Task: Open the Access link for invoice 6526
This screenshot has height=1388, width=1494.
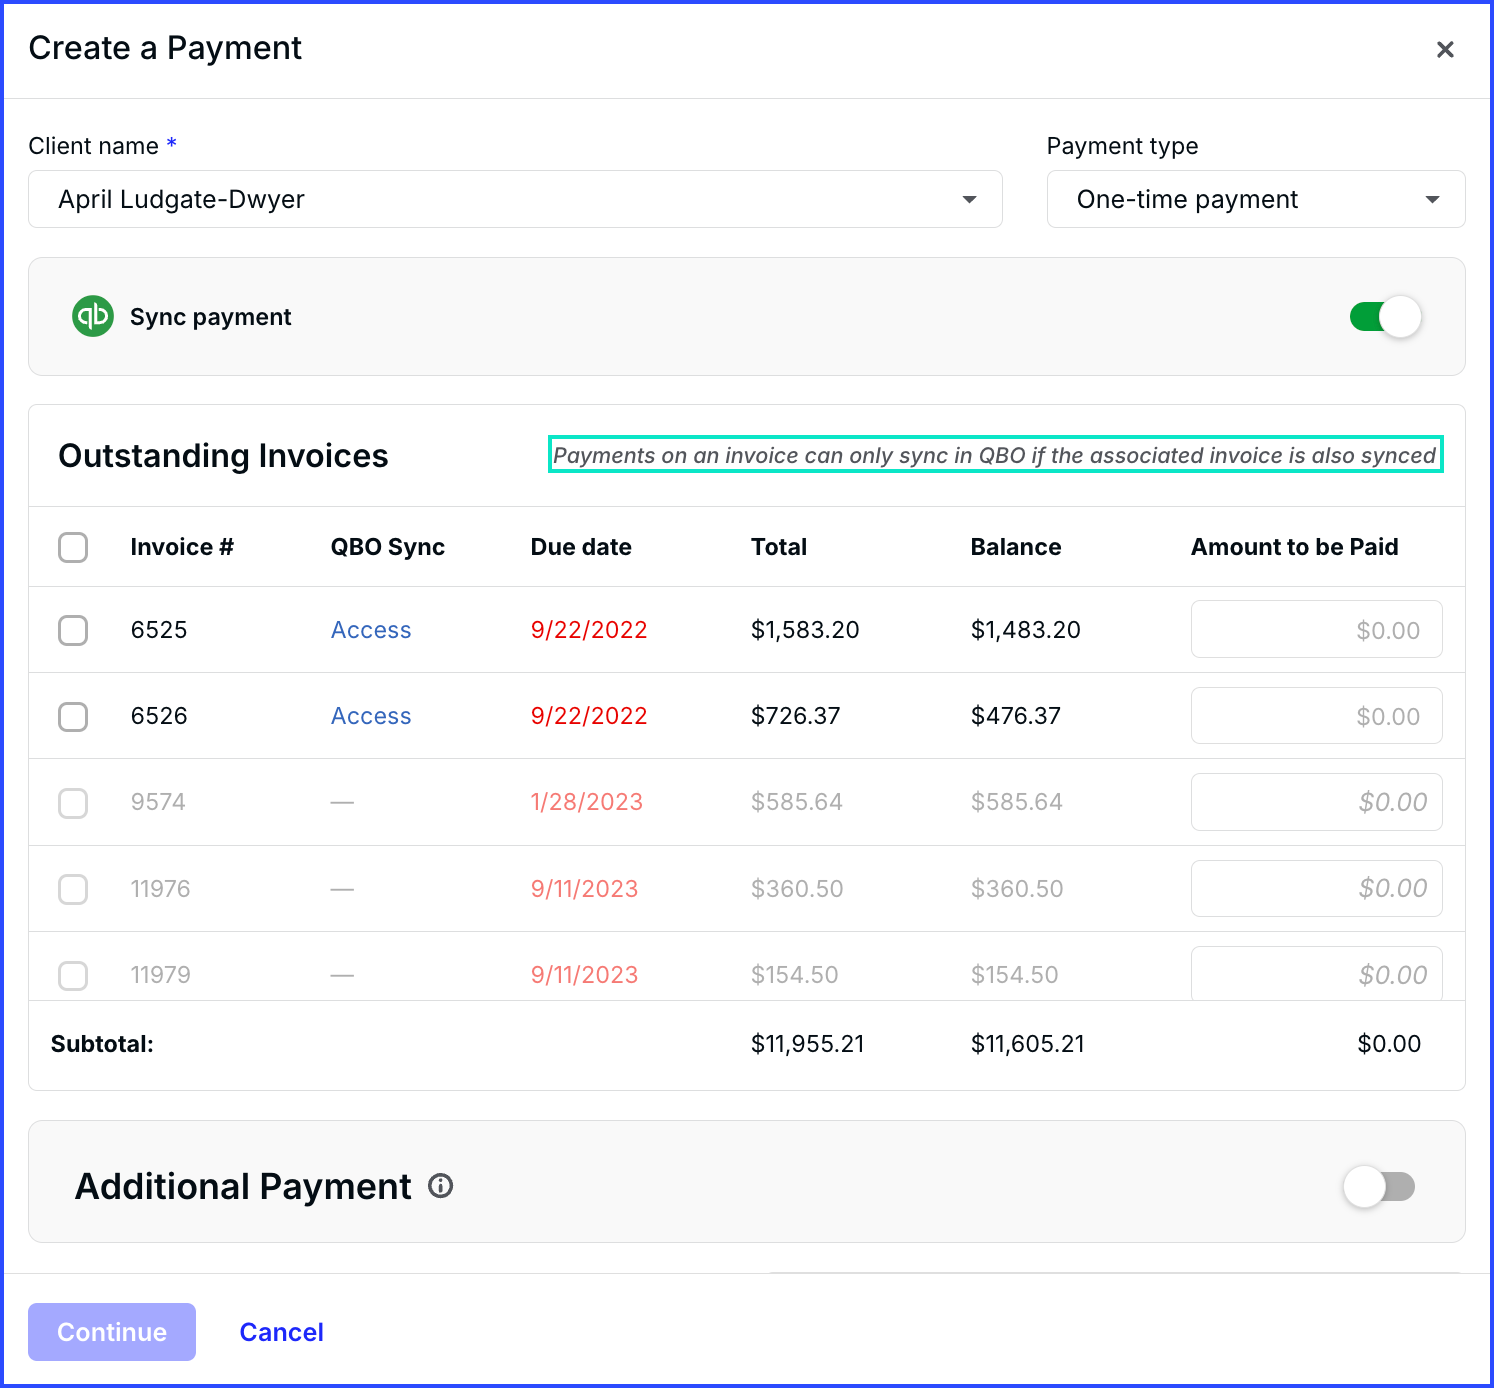Action: [371, 716]
